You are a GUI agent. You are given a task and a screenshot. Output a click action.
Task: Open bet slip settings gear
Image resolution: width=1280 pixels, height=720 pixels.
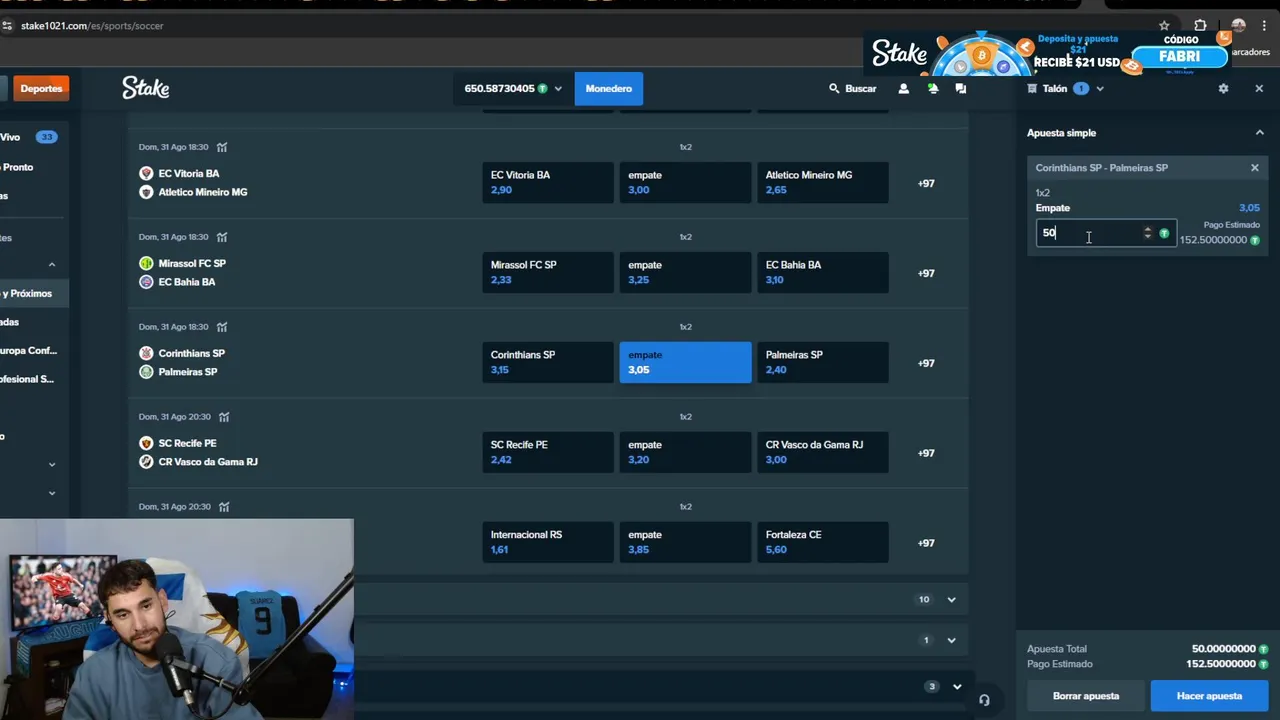click(1223, 88)
